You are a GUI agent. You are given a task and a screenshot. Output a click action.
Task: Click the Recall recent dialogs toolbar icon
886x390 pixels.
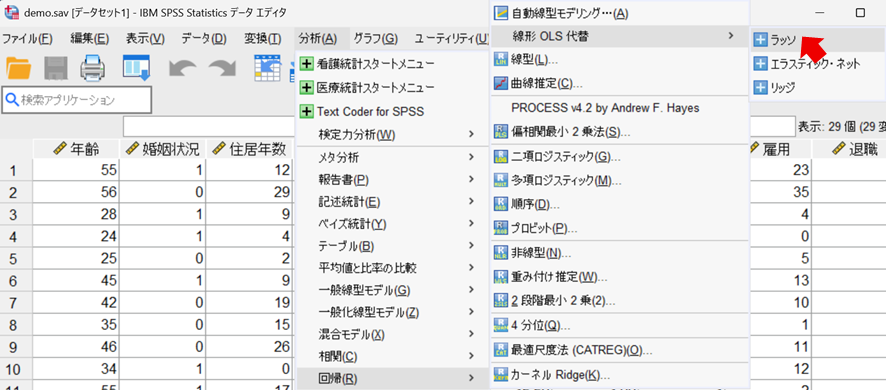pyautogui.click(x=136, y=68)
